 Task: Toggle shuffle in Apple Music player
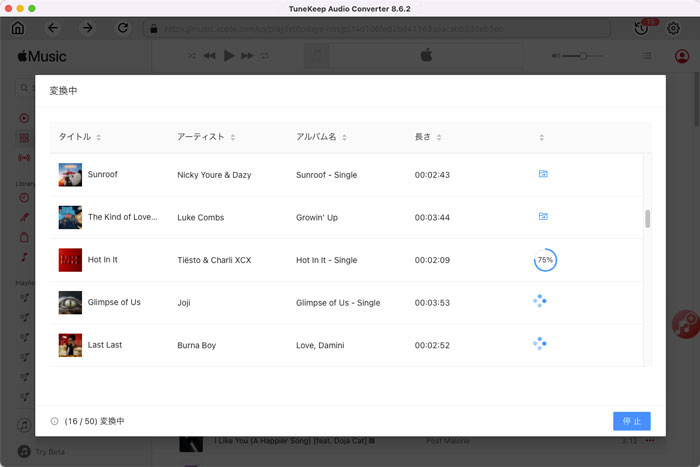(x=192, y=56)
